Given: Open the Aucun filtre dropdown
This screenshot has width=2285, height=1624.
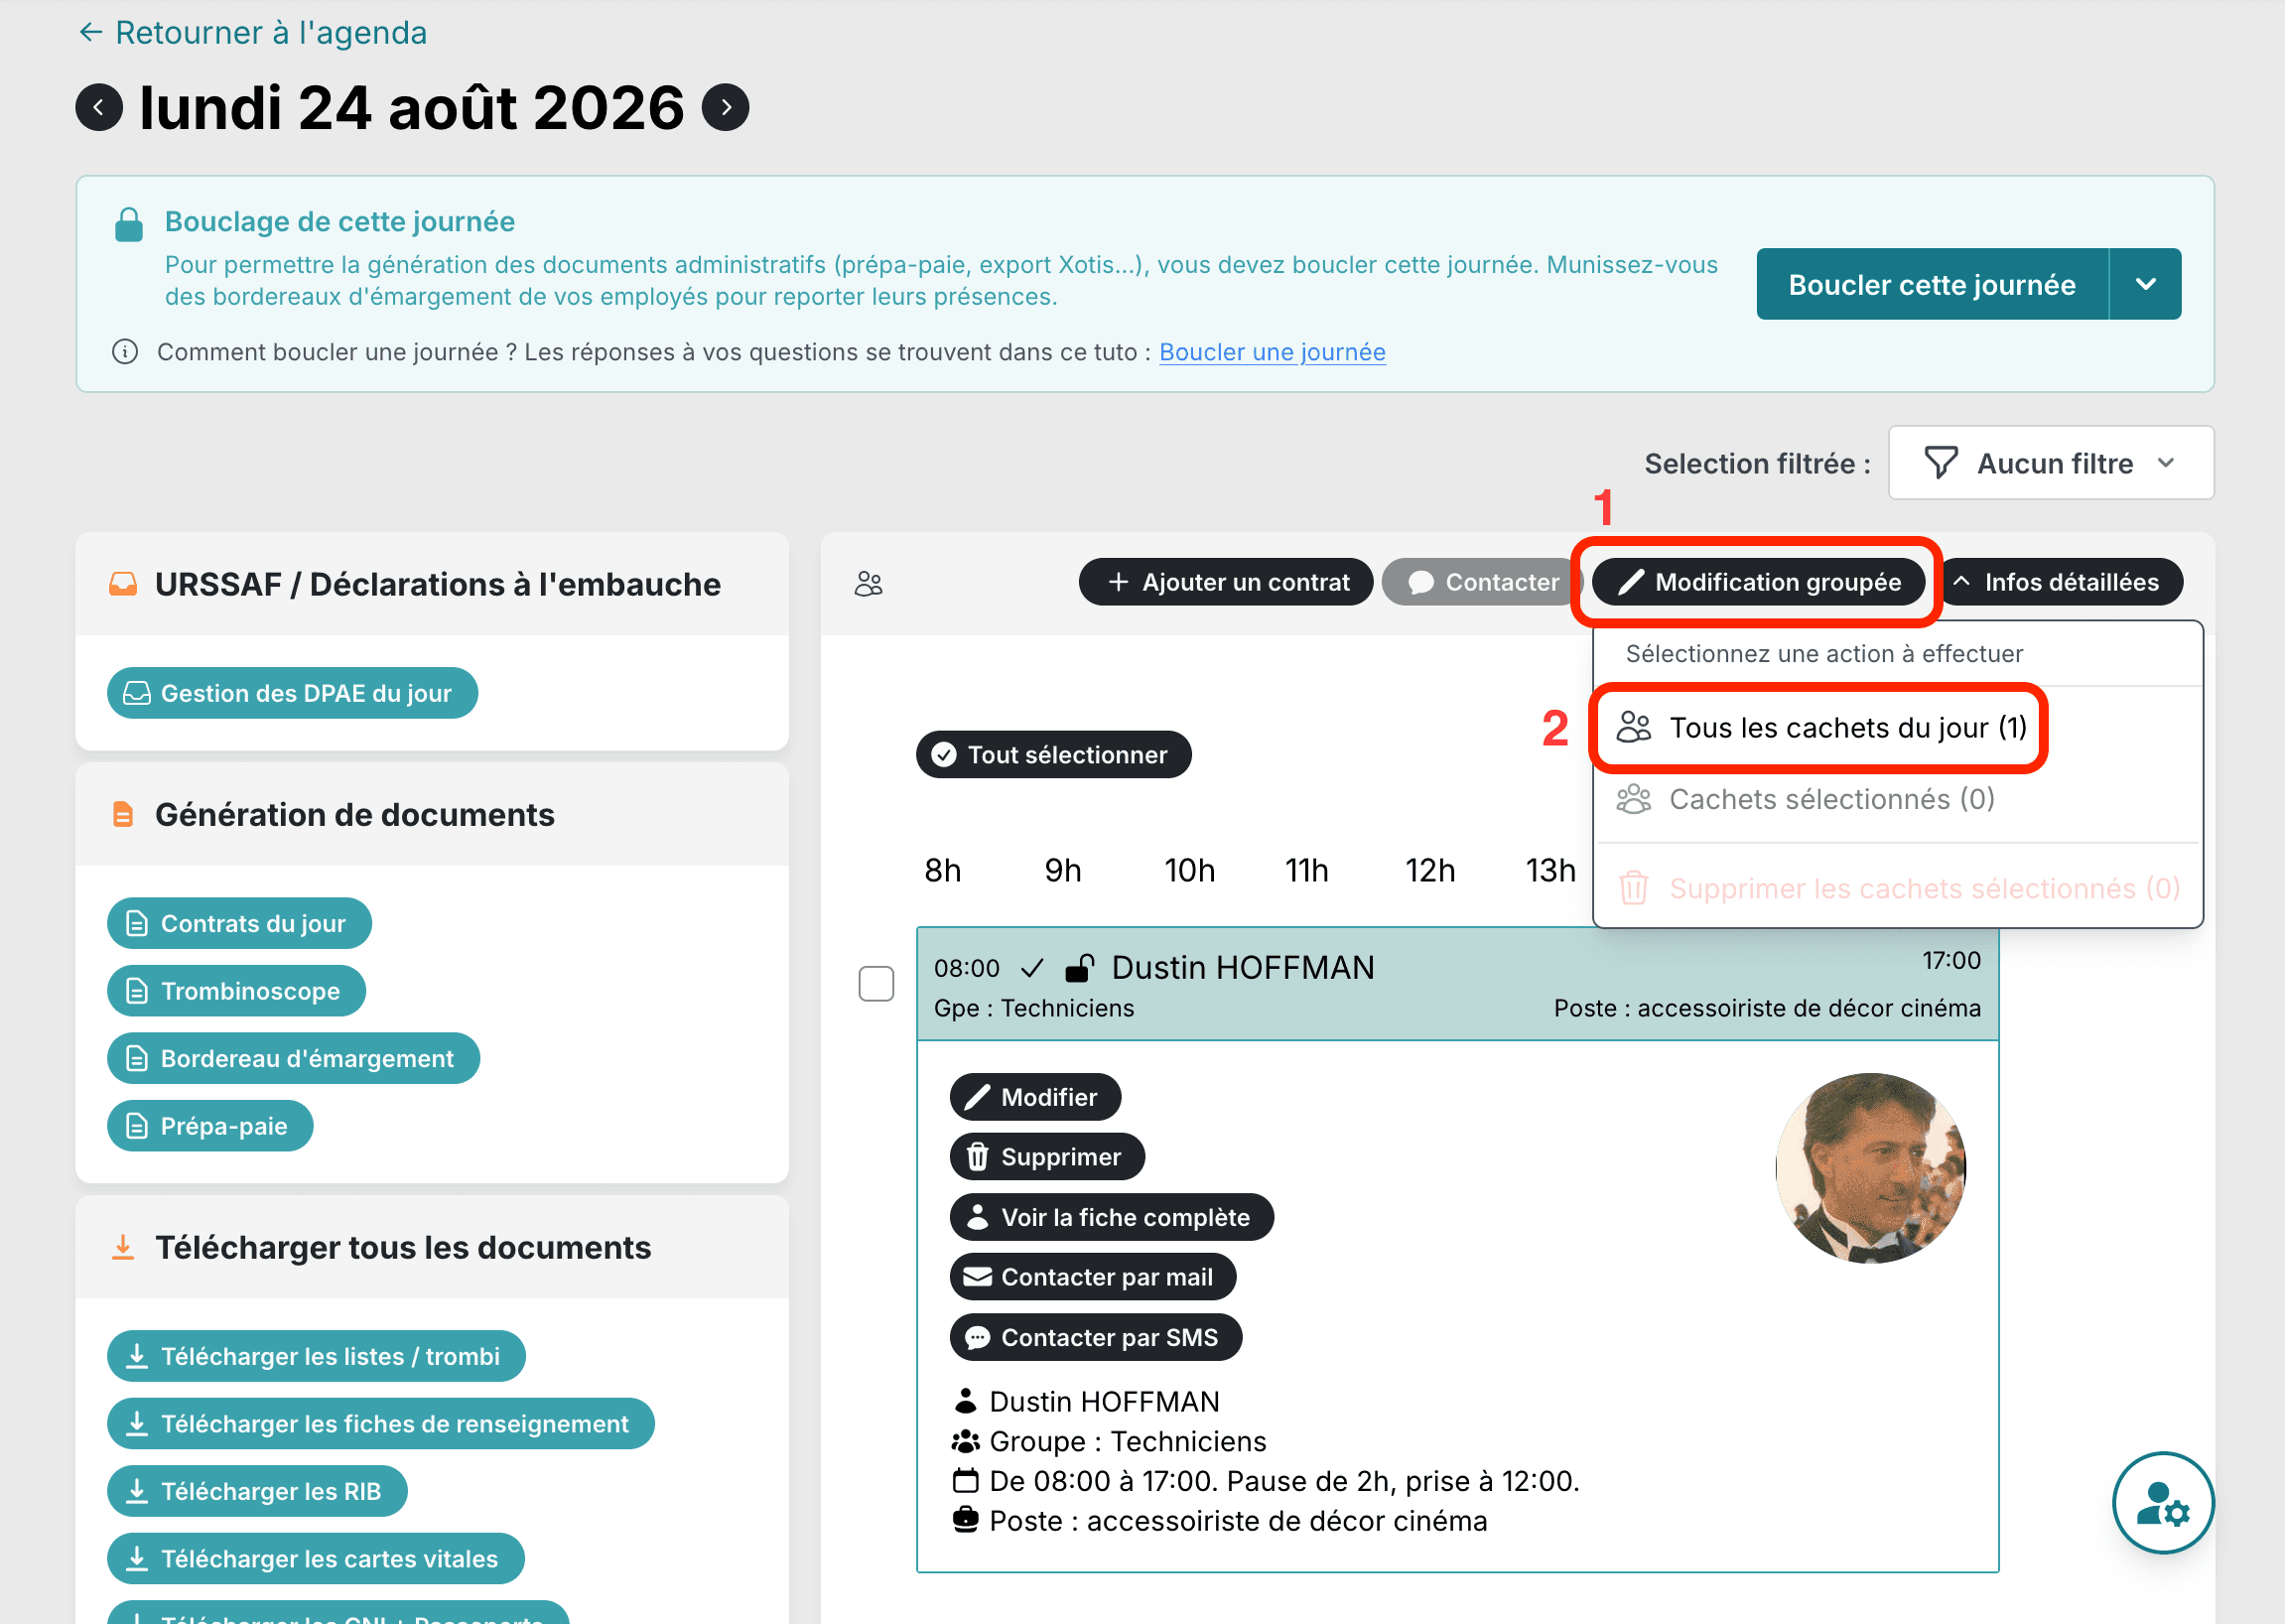Looking at the screenshot, I should [2050, 463].
